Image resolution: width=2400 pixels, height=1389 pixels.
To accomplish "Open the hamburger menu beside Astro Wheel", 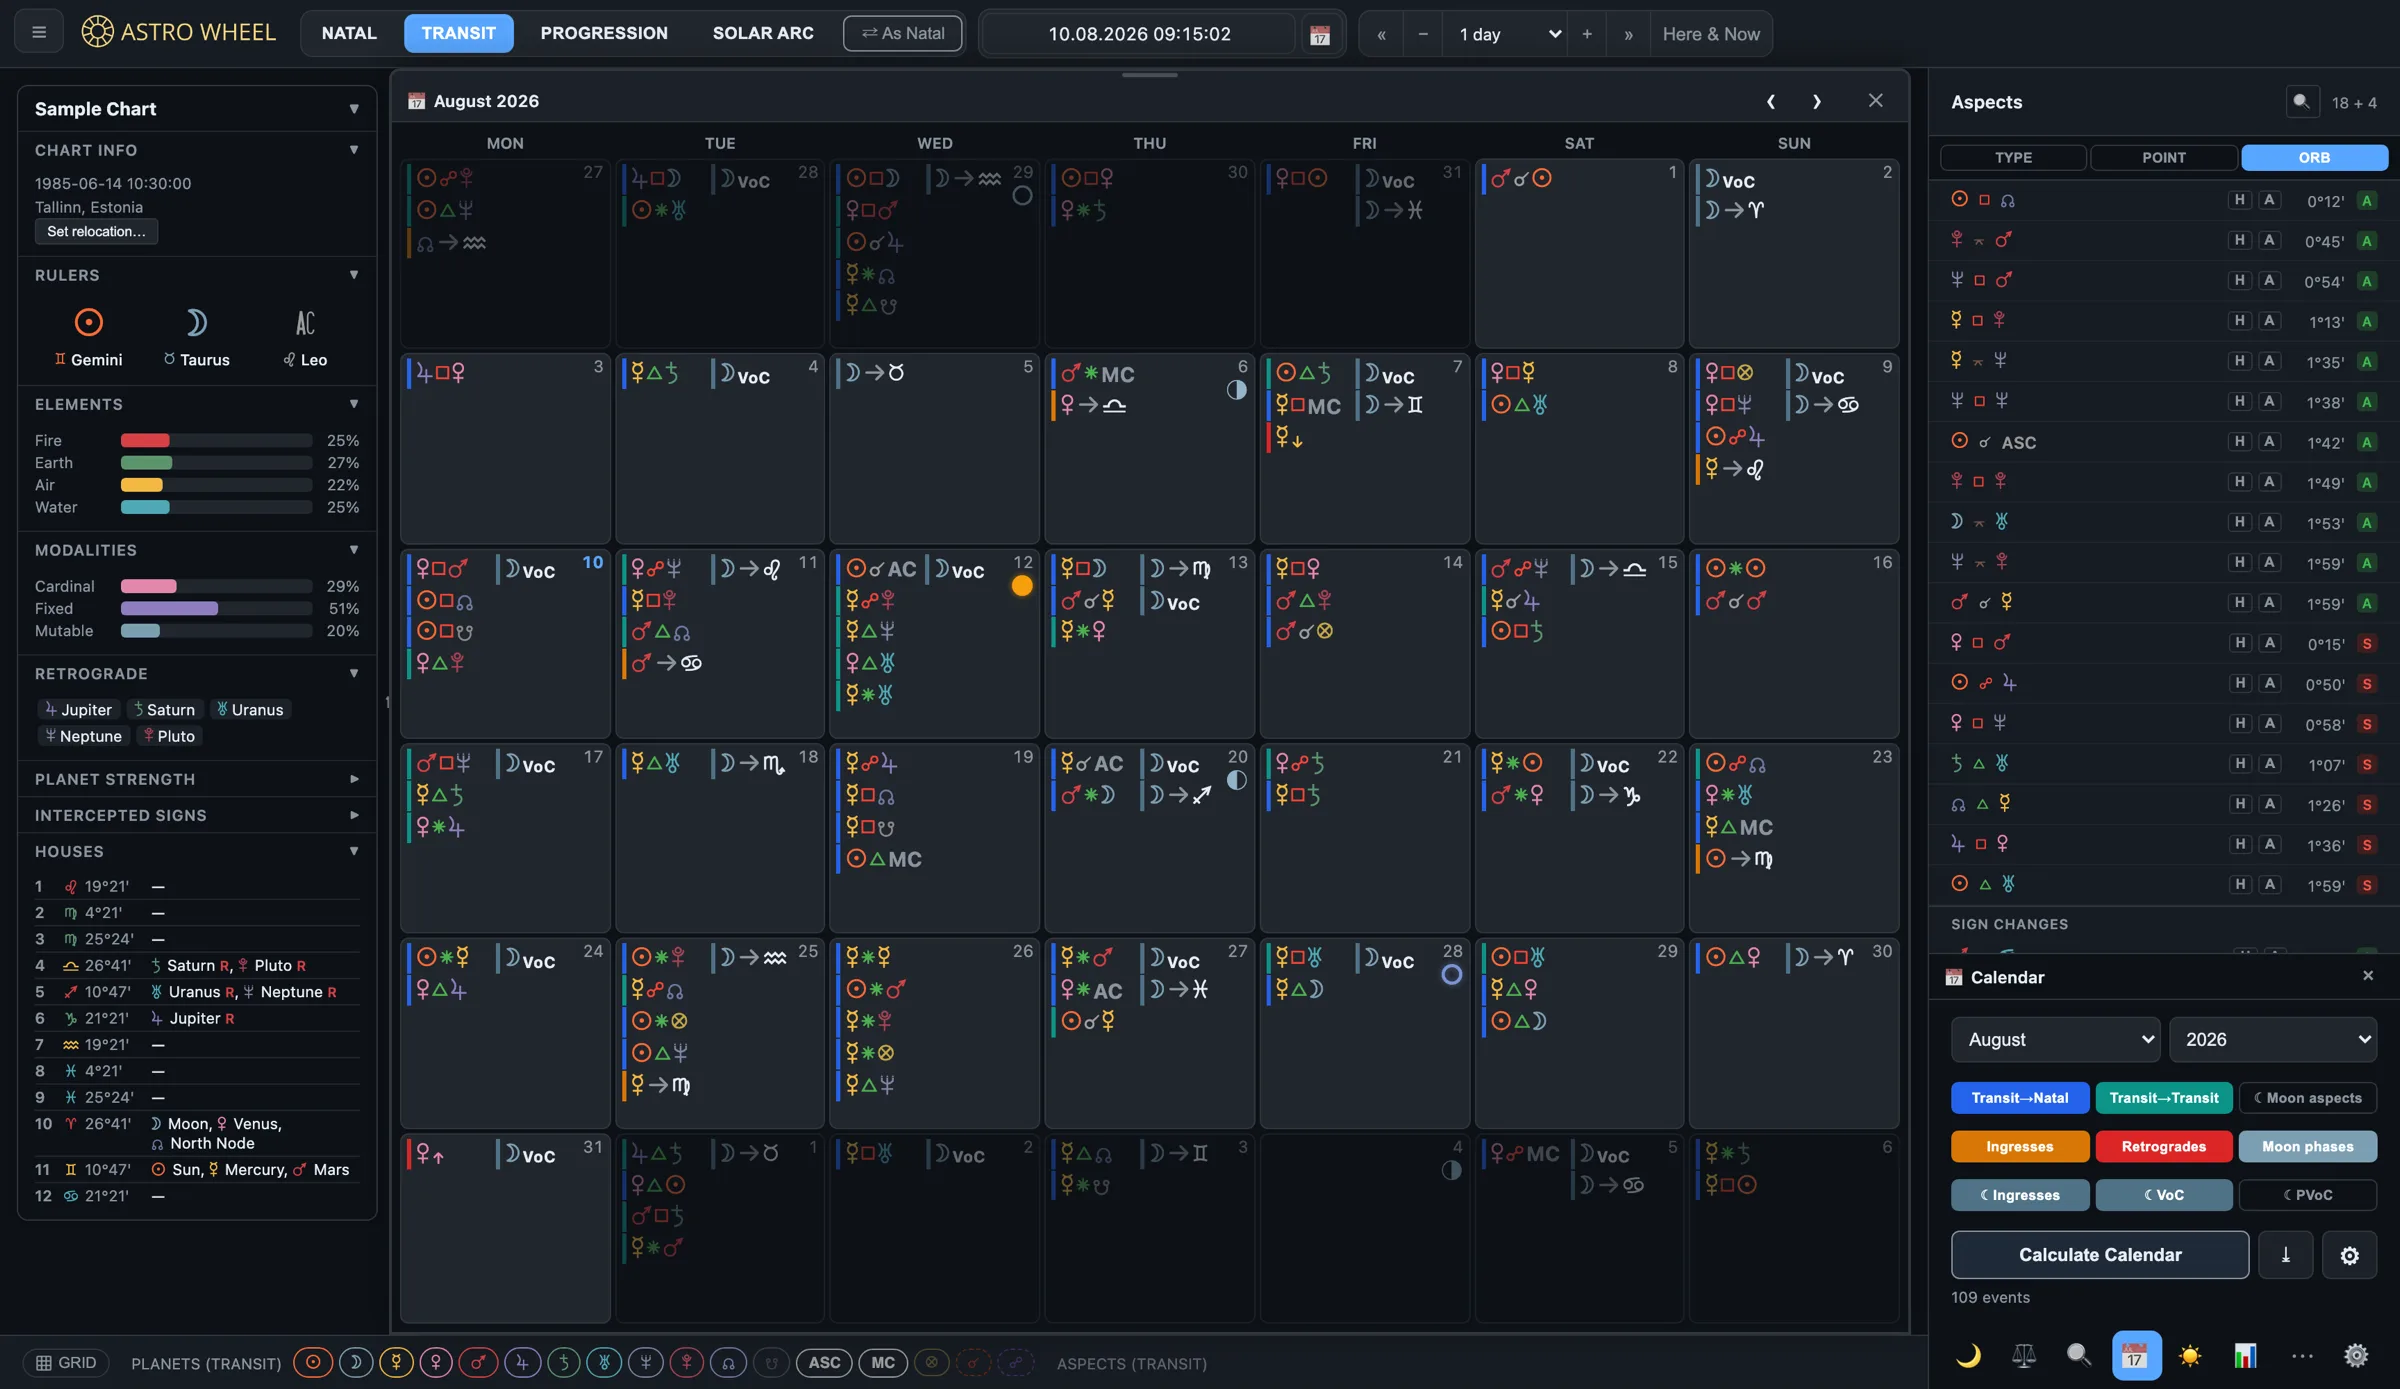I will point(39,33).
